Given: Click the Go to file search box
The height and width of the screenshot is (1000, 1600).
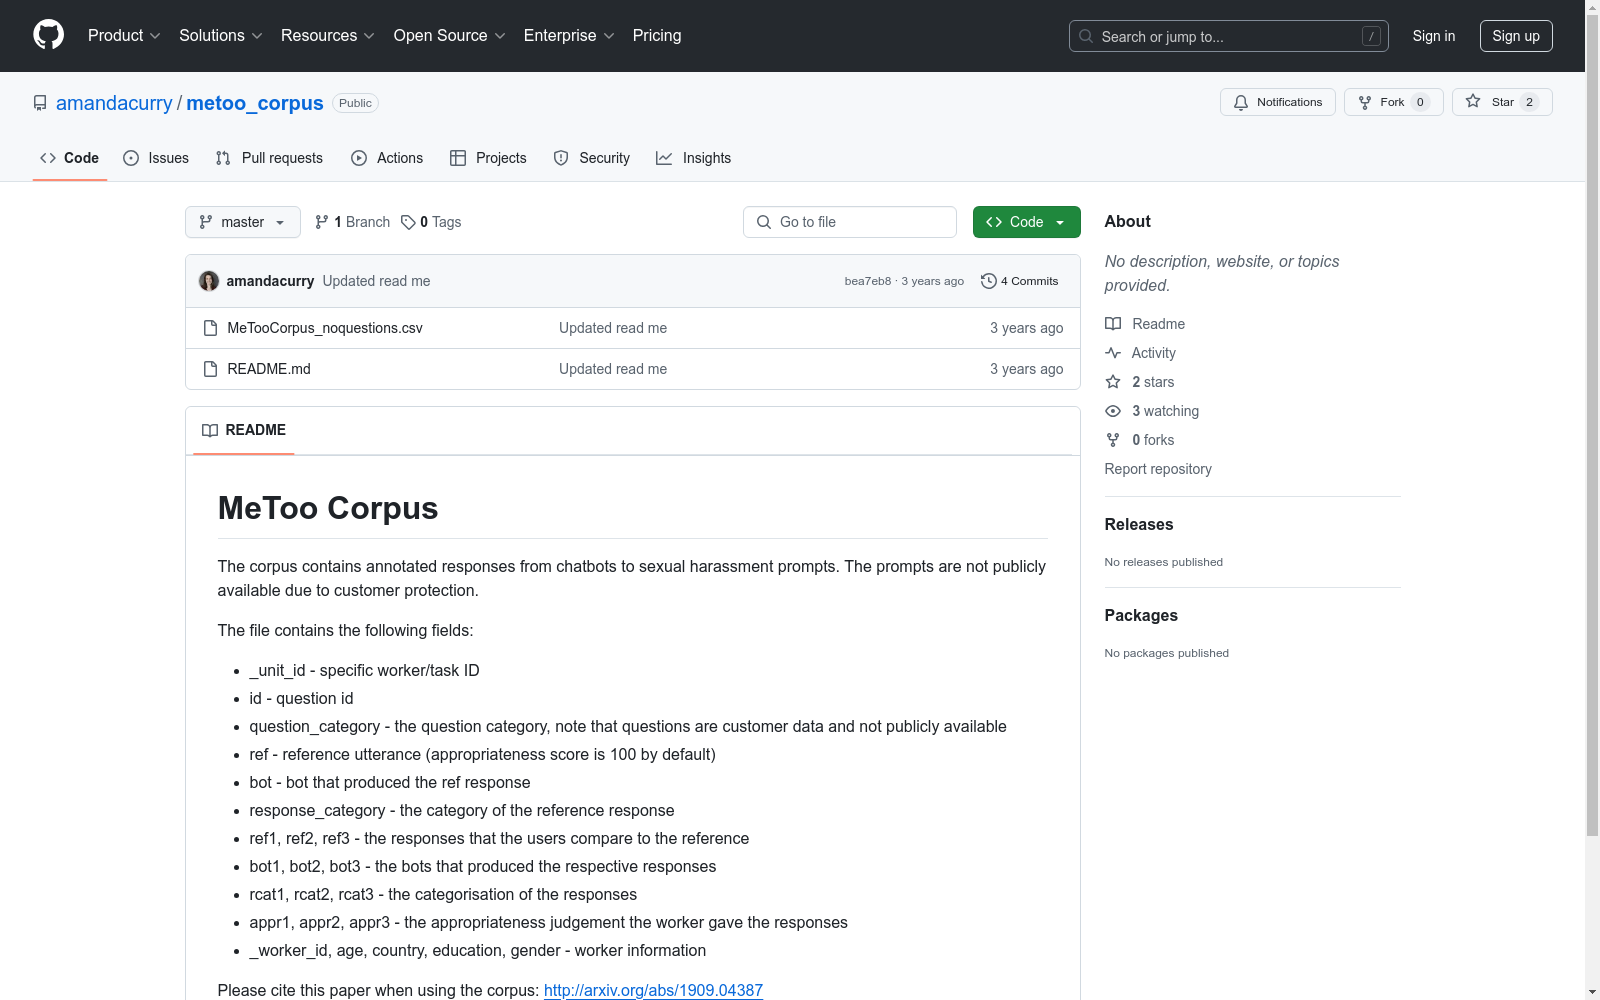Looking at the screenshot, I should point(850,222).
